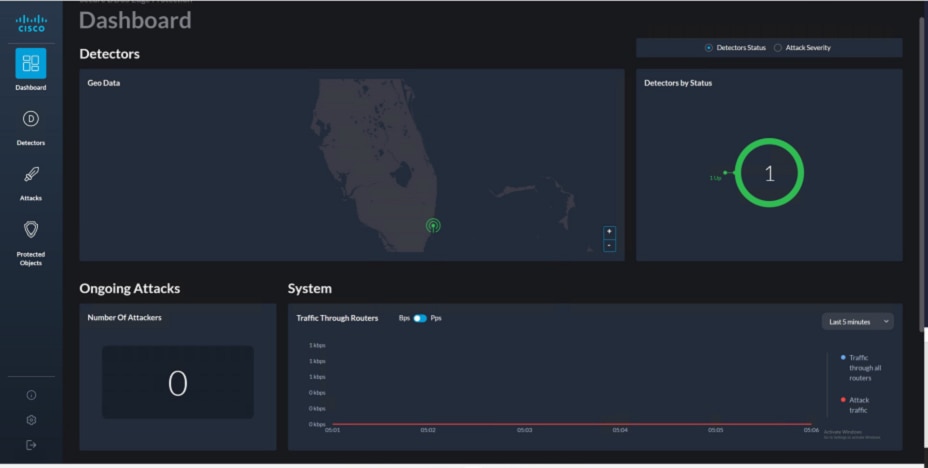Screen dimensions: 928x468
Task: Click the 'Ongoing Attacks' section heading
Action: point(130,289)
